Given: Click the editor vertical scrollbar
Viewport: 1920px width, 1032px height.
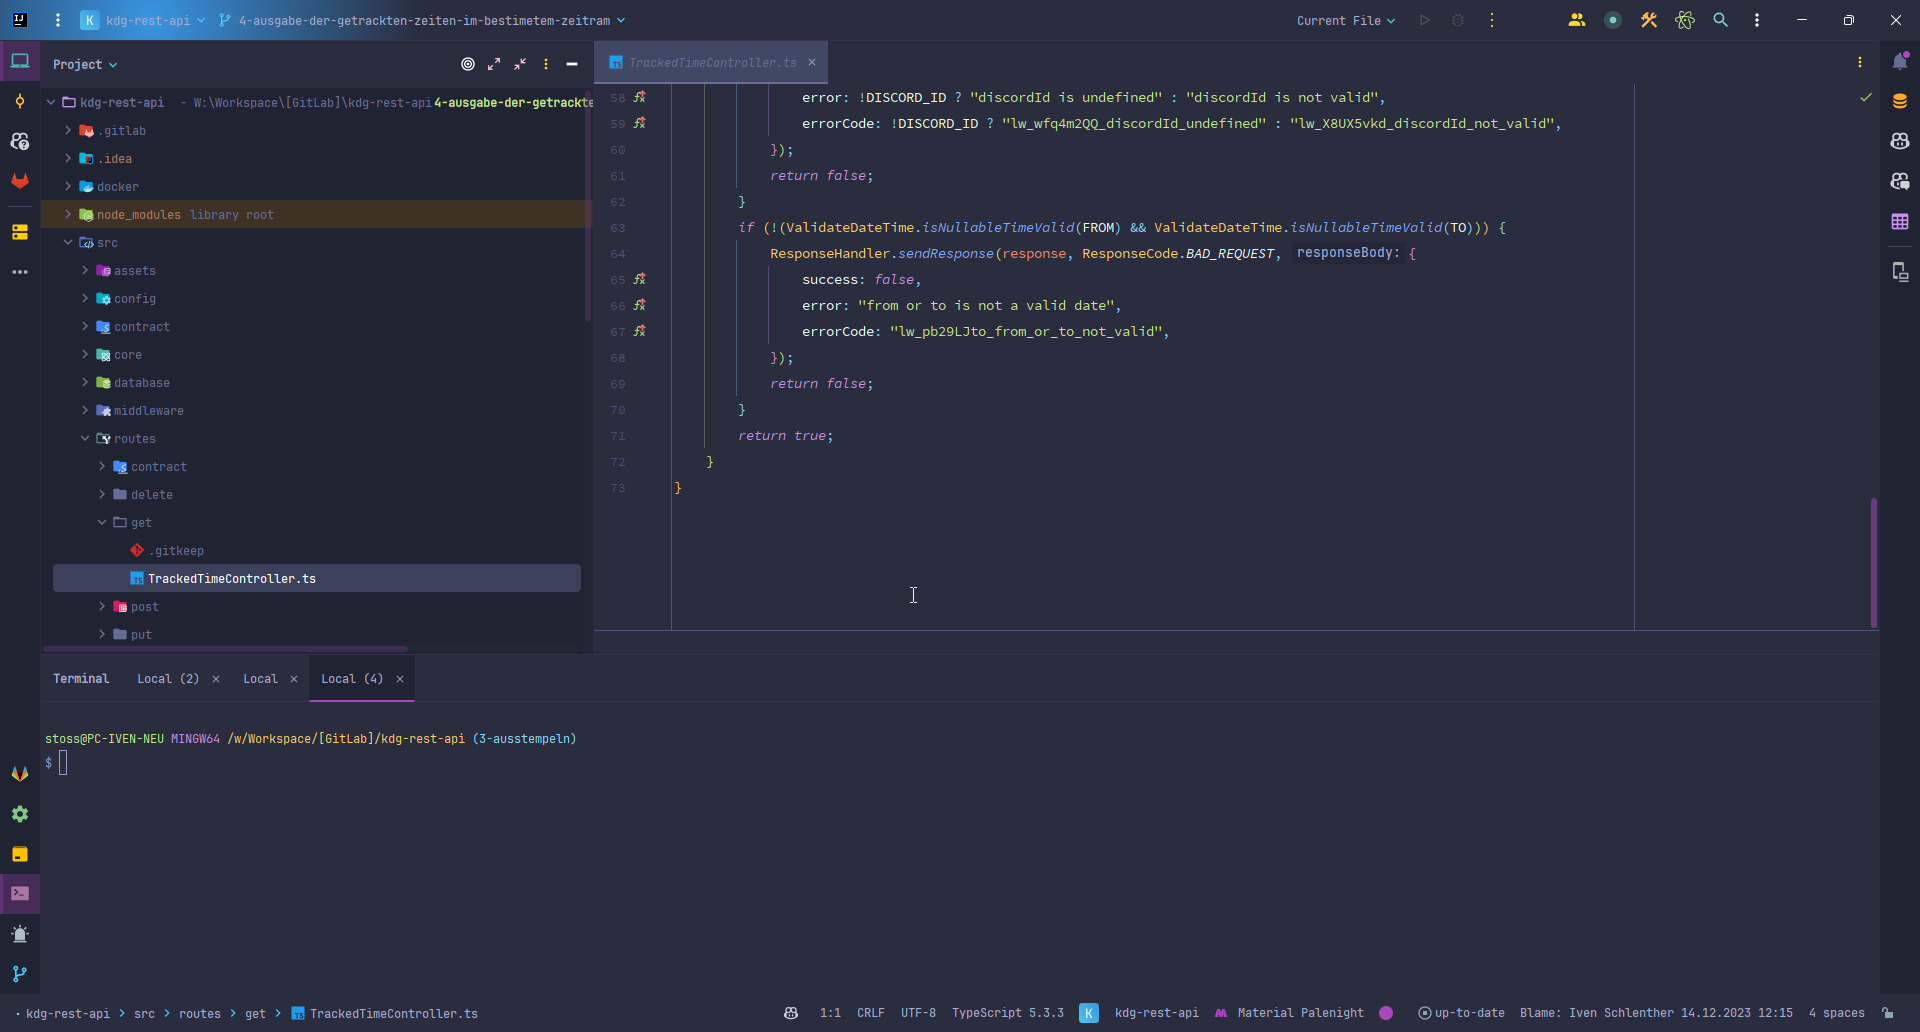Looking at the screenshot, I should (1873, 562).
